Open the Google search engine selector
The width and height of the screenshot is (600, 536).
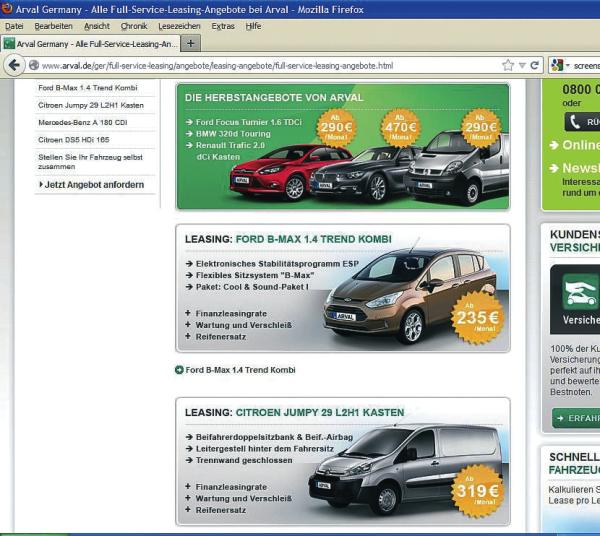point(560,65)
